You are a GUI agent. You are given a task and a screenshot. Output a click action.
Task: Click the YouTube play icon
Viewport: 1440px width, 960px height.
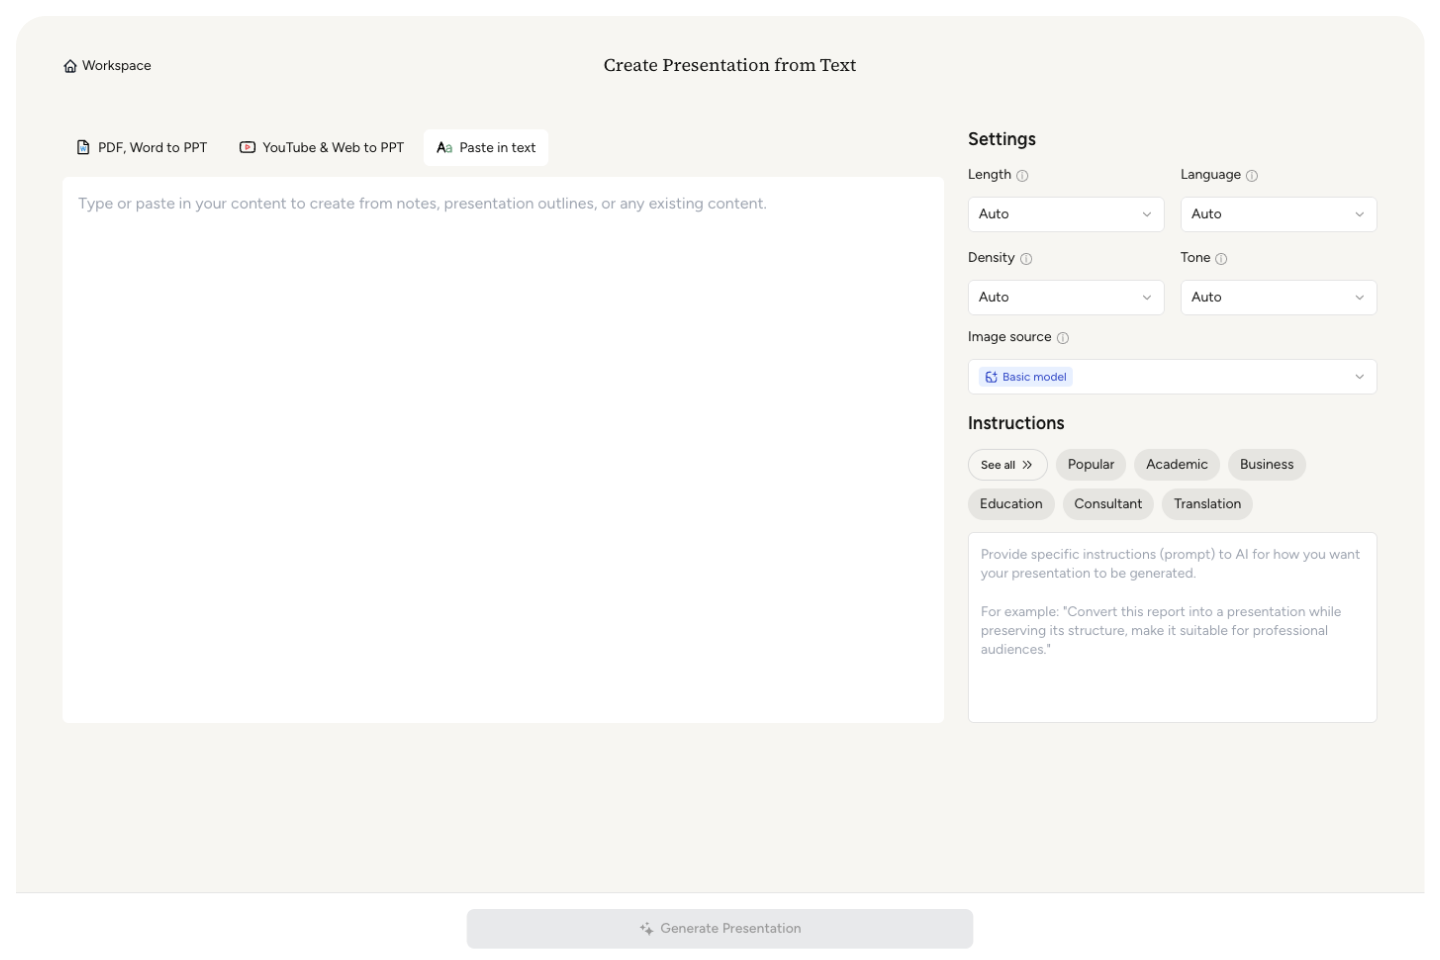247,148
